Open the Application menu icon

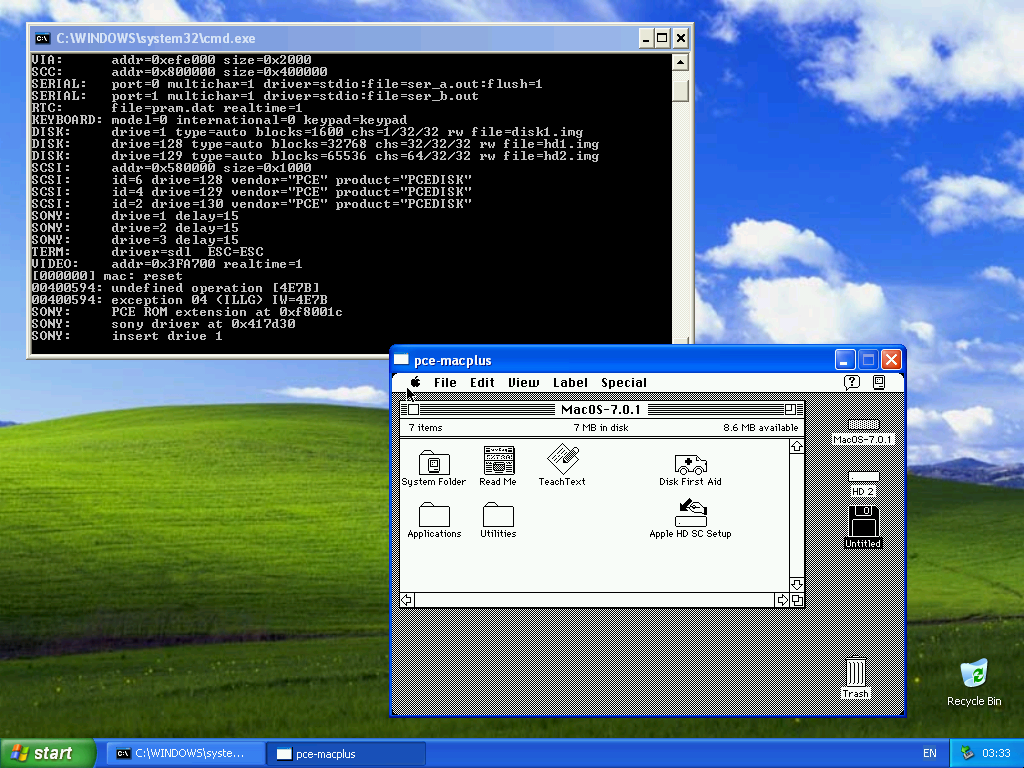[x=879, y=382]
